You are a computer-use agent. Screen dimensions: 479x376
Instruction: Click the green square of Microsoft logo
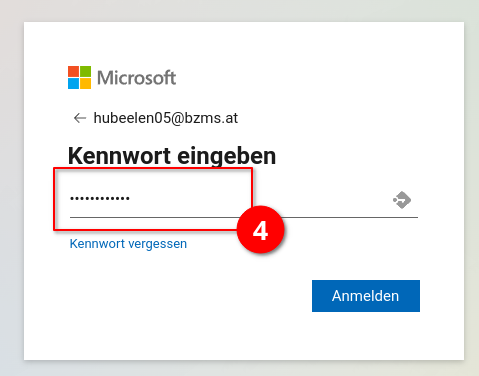(85, 71)
